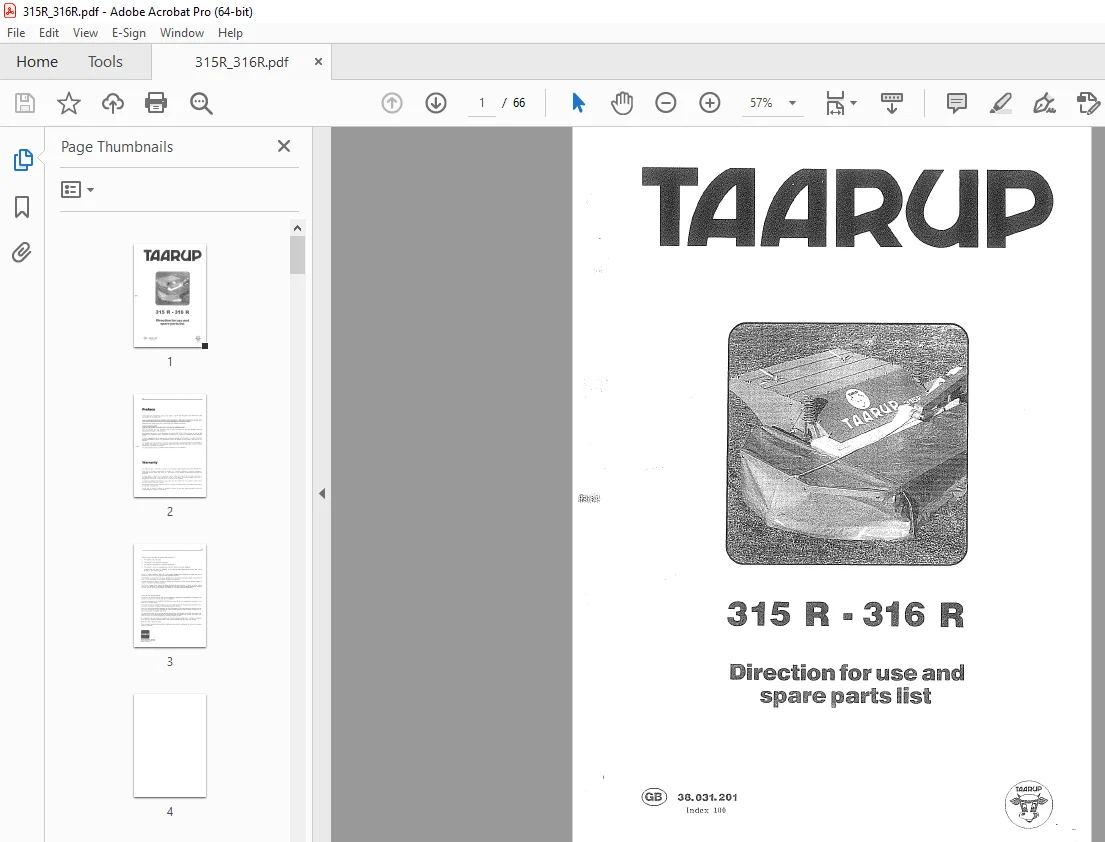Activate the Hand pan tool
This screenshot has width=1105, height=842.
point(622,103)
